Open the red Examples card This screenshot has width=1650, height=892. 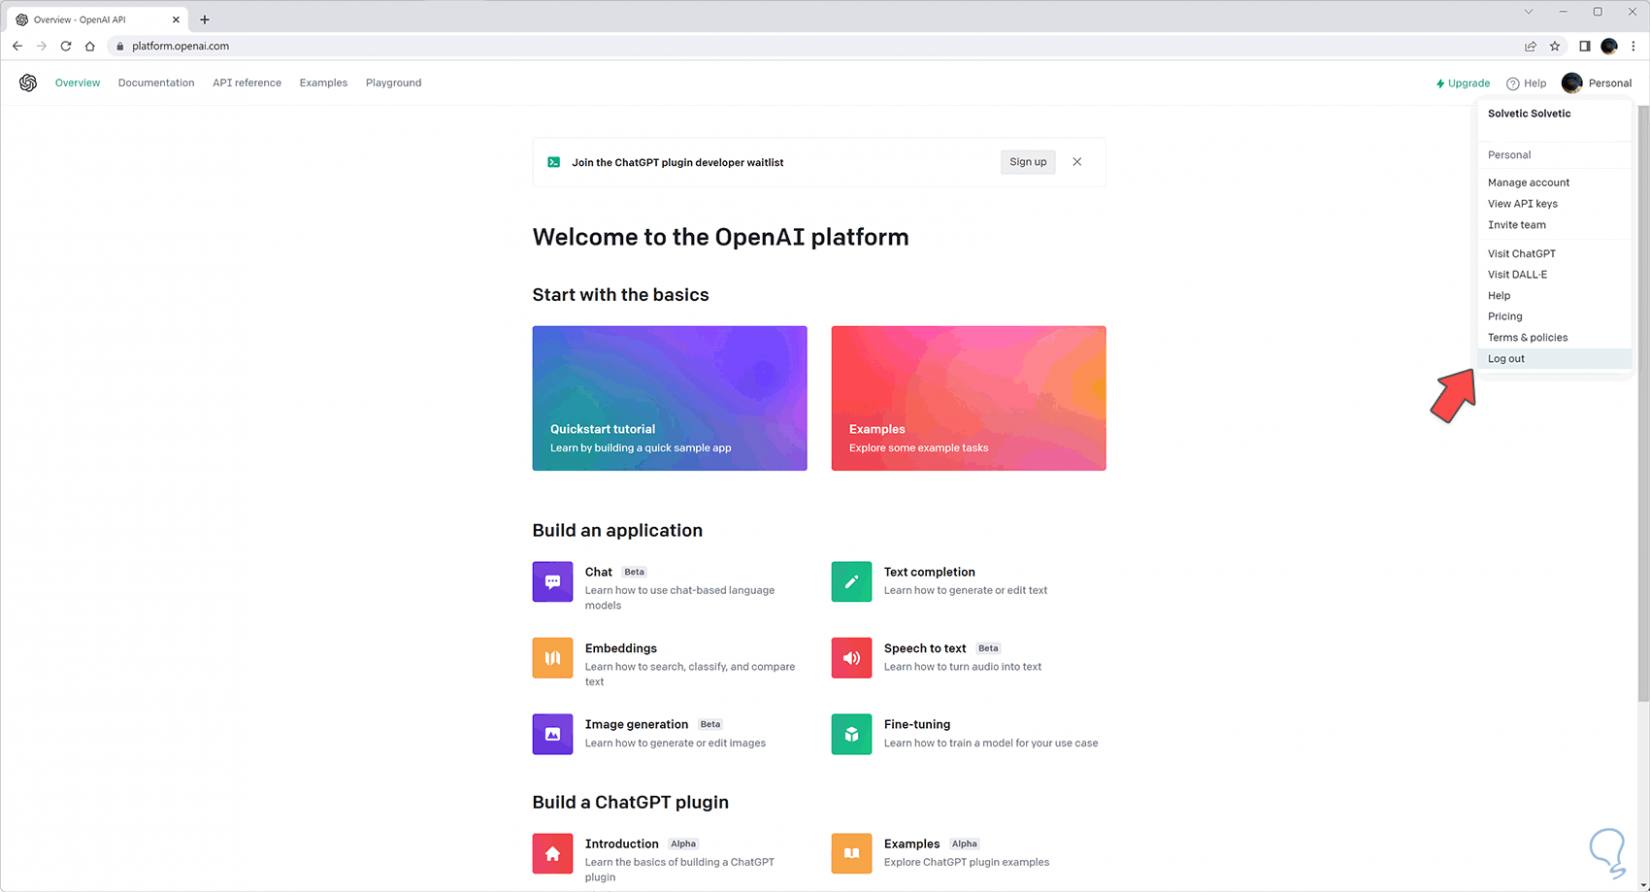[968, 398]
